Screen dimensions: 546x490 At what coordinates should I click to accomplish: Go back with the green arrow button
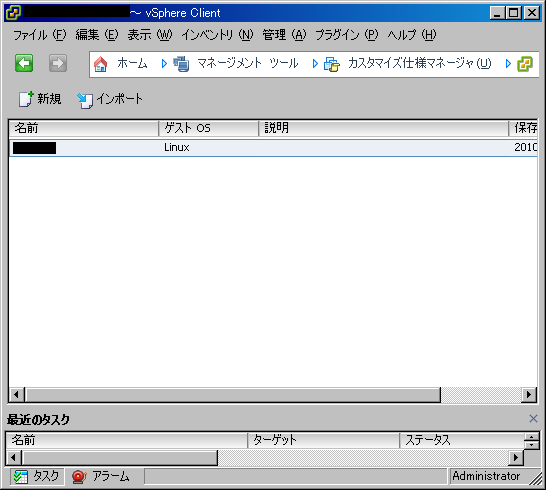coord(24,63)
